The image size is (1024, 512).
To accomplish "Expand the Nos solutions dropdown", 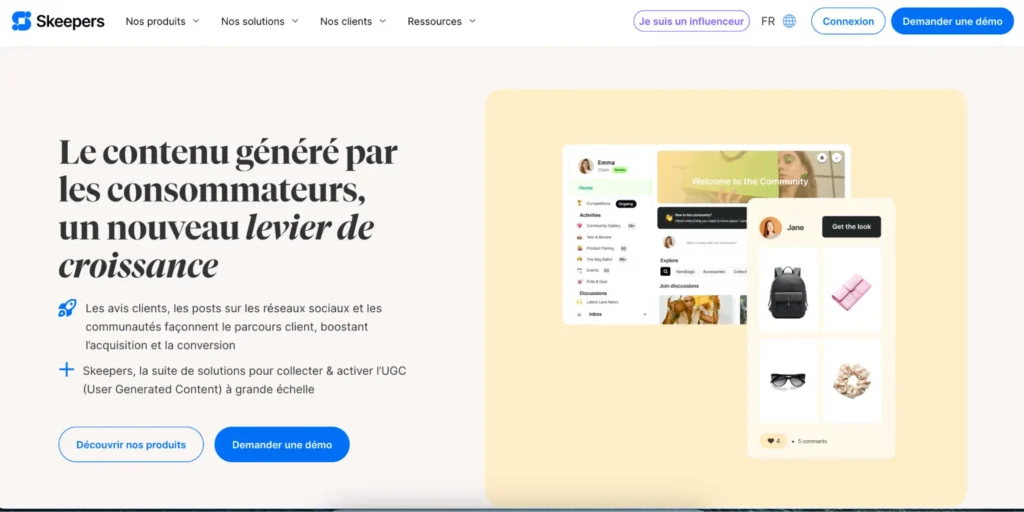I will [x=260, y=21].
